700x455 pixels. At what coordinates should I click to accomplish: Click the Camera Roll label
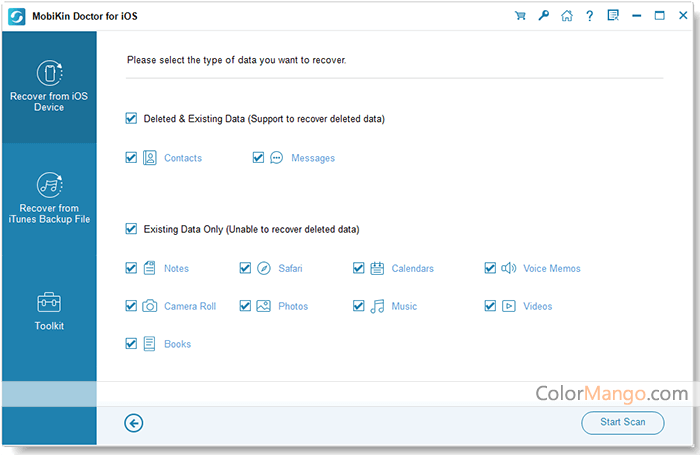pos(190,306)
